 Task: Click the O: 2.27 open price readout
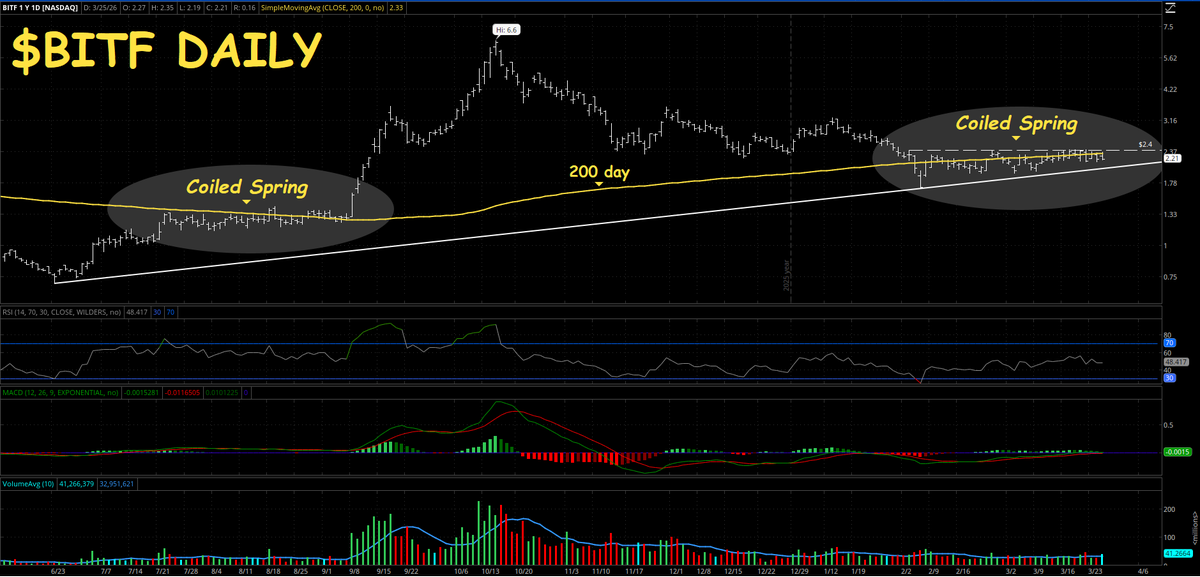point(134,7)
